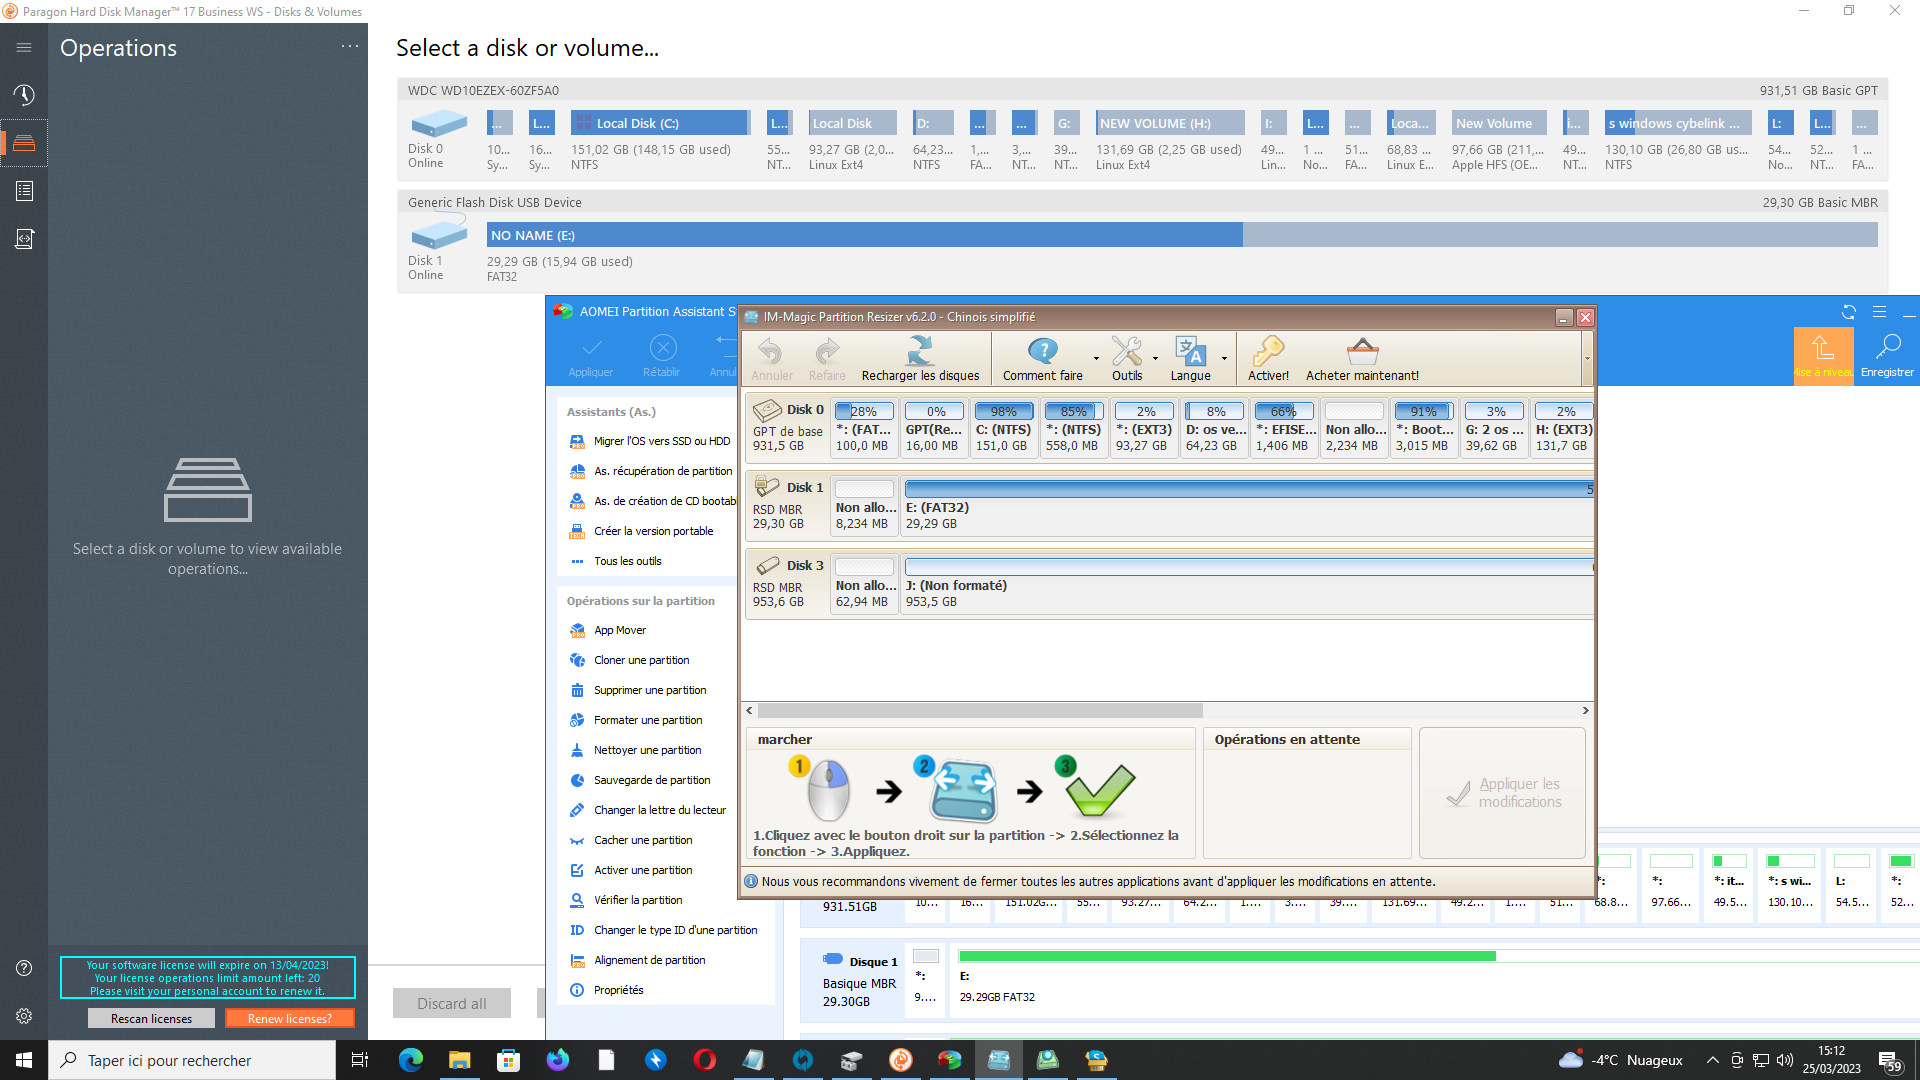
Task: Open Paragon task list sidebar icon
Action: tap(24, 191)
